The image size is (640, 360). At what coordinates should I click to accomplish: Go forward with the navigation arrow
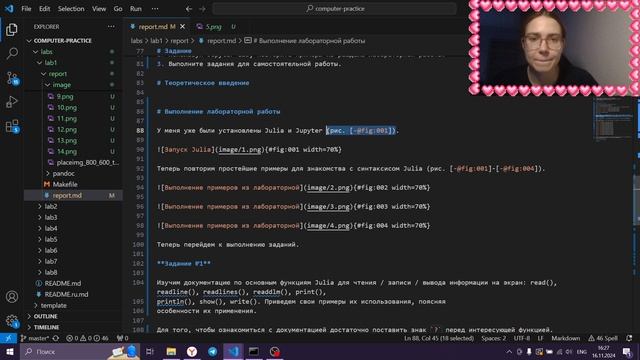pyautogui.click(x=202, y=9)
